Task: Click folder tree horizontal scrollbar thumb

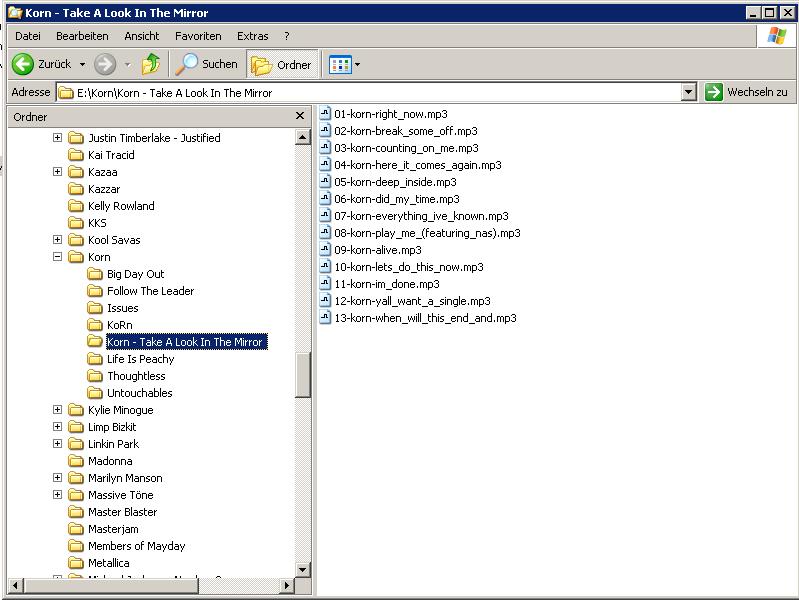Action: click(x=111, y=585)
